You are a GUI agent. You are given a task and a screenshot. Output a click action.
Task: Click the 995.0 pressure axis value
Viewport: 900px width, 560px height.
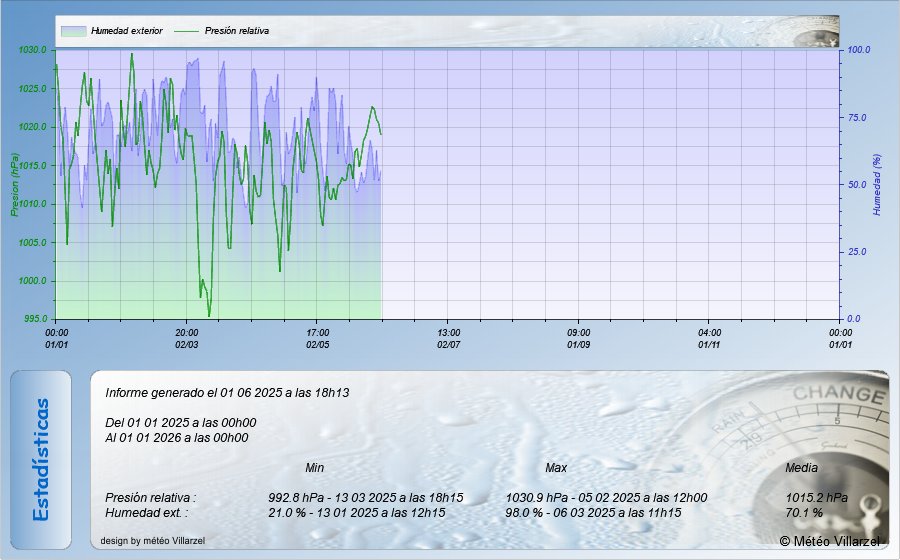(34, 319)
